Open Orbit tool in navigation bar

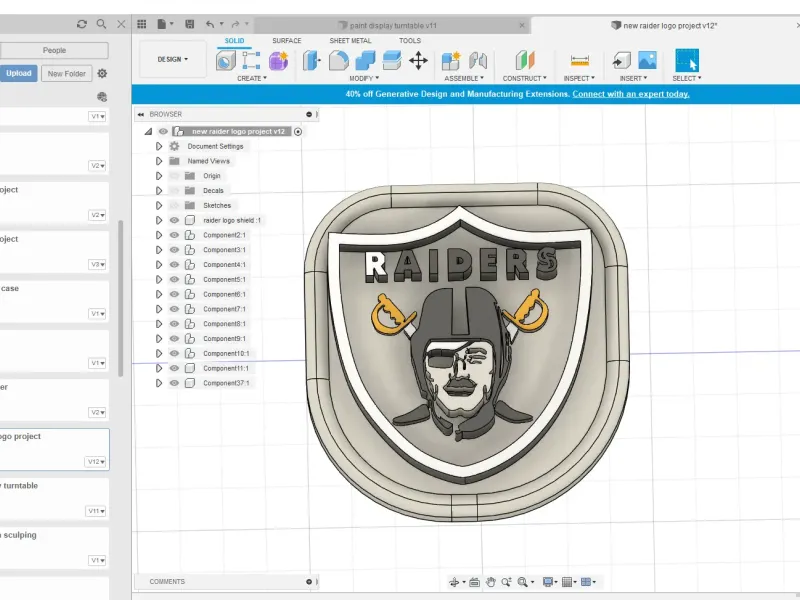[454, 582]
